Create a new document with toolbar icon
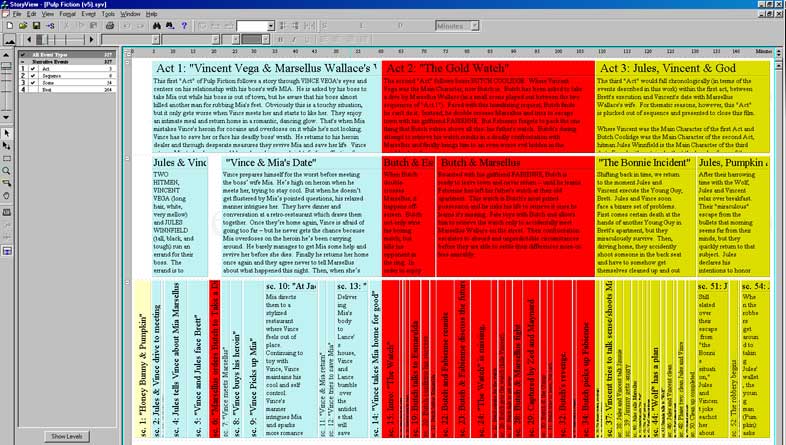Image resolution: width=786 pixels, height=445 pixels. (x=10, y=26)
